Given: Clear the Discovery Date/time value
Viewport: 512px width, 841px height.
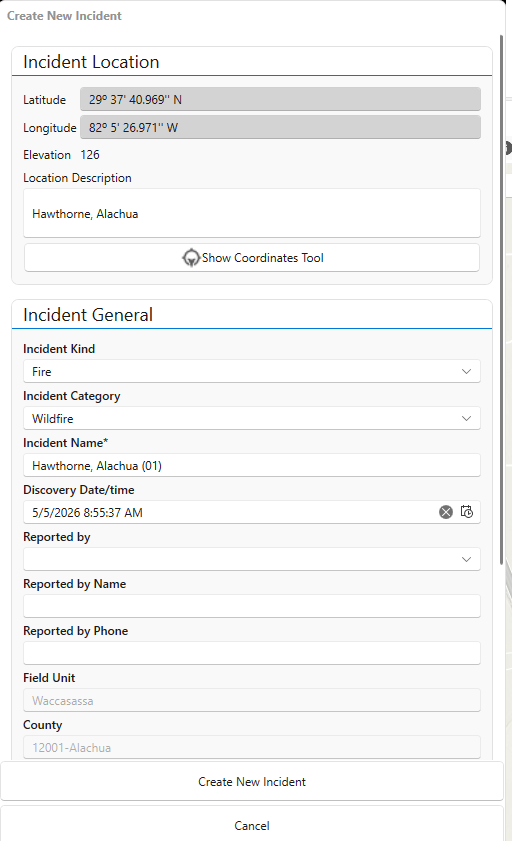Looking at the screenshot, I should [x=446, y=512].
